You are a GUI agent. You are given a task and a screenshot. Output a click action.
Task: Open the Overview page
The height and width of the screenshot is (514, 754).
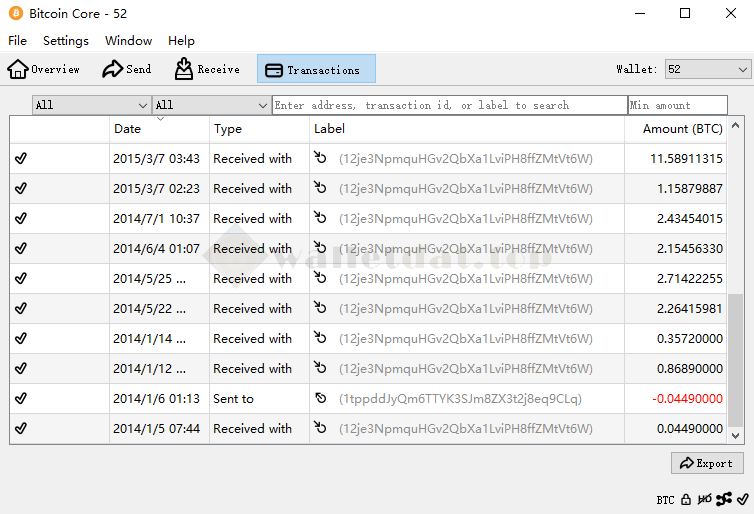pyautogui.click(x=44, y=69)
